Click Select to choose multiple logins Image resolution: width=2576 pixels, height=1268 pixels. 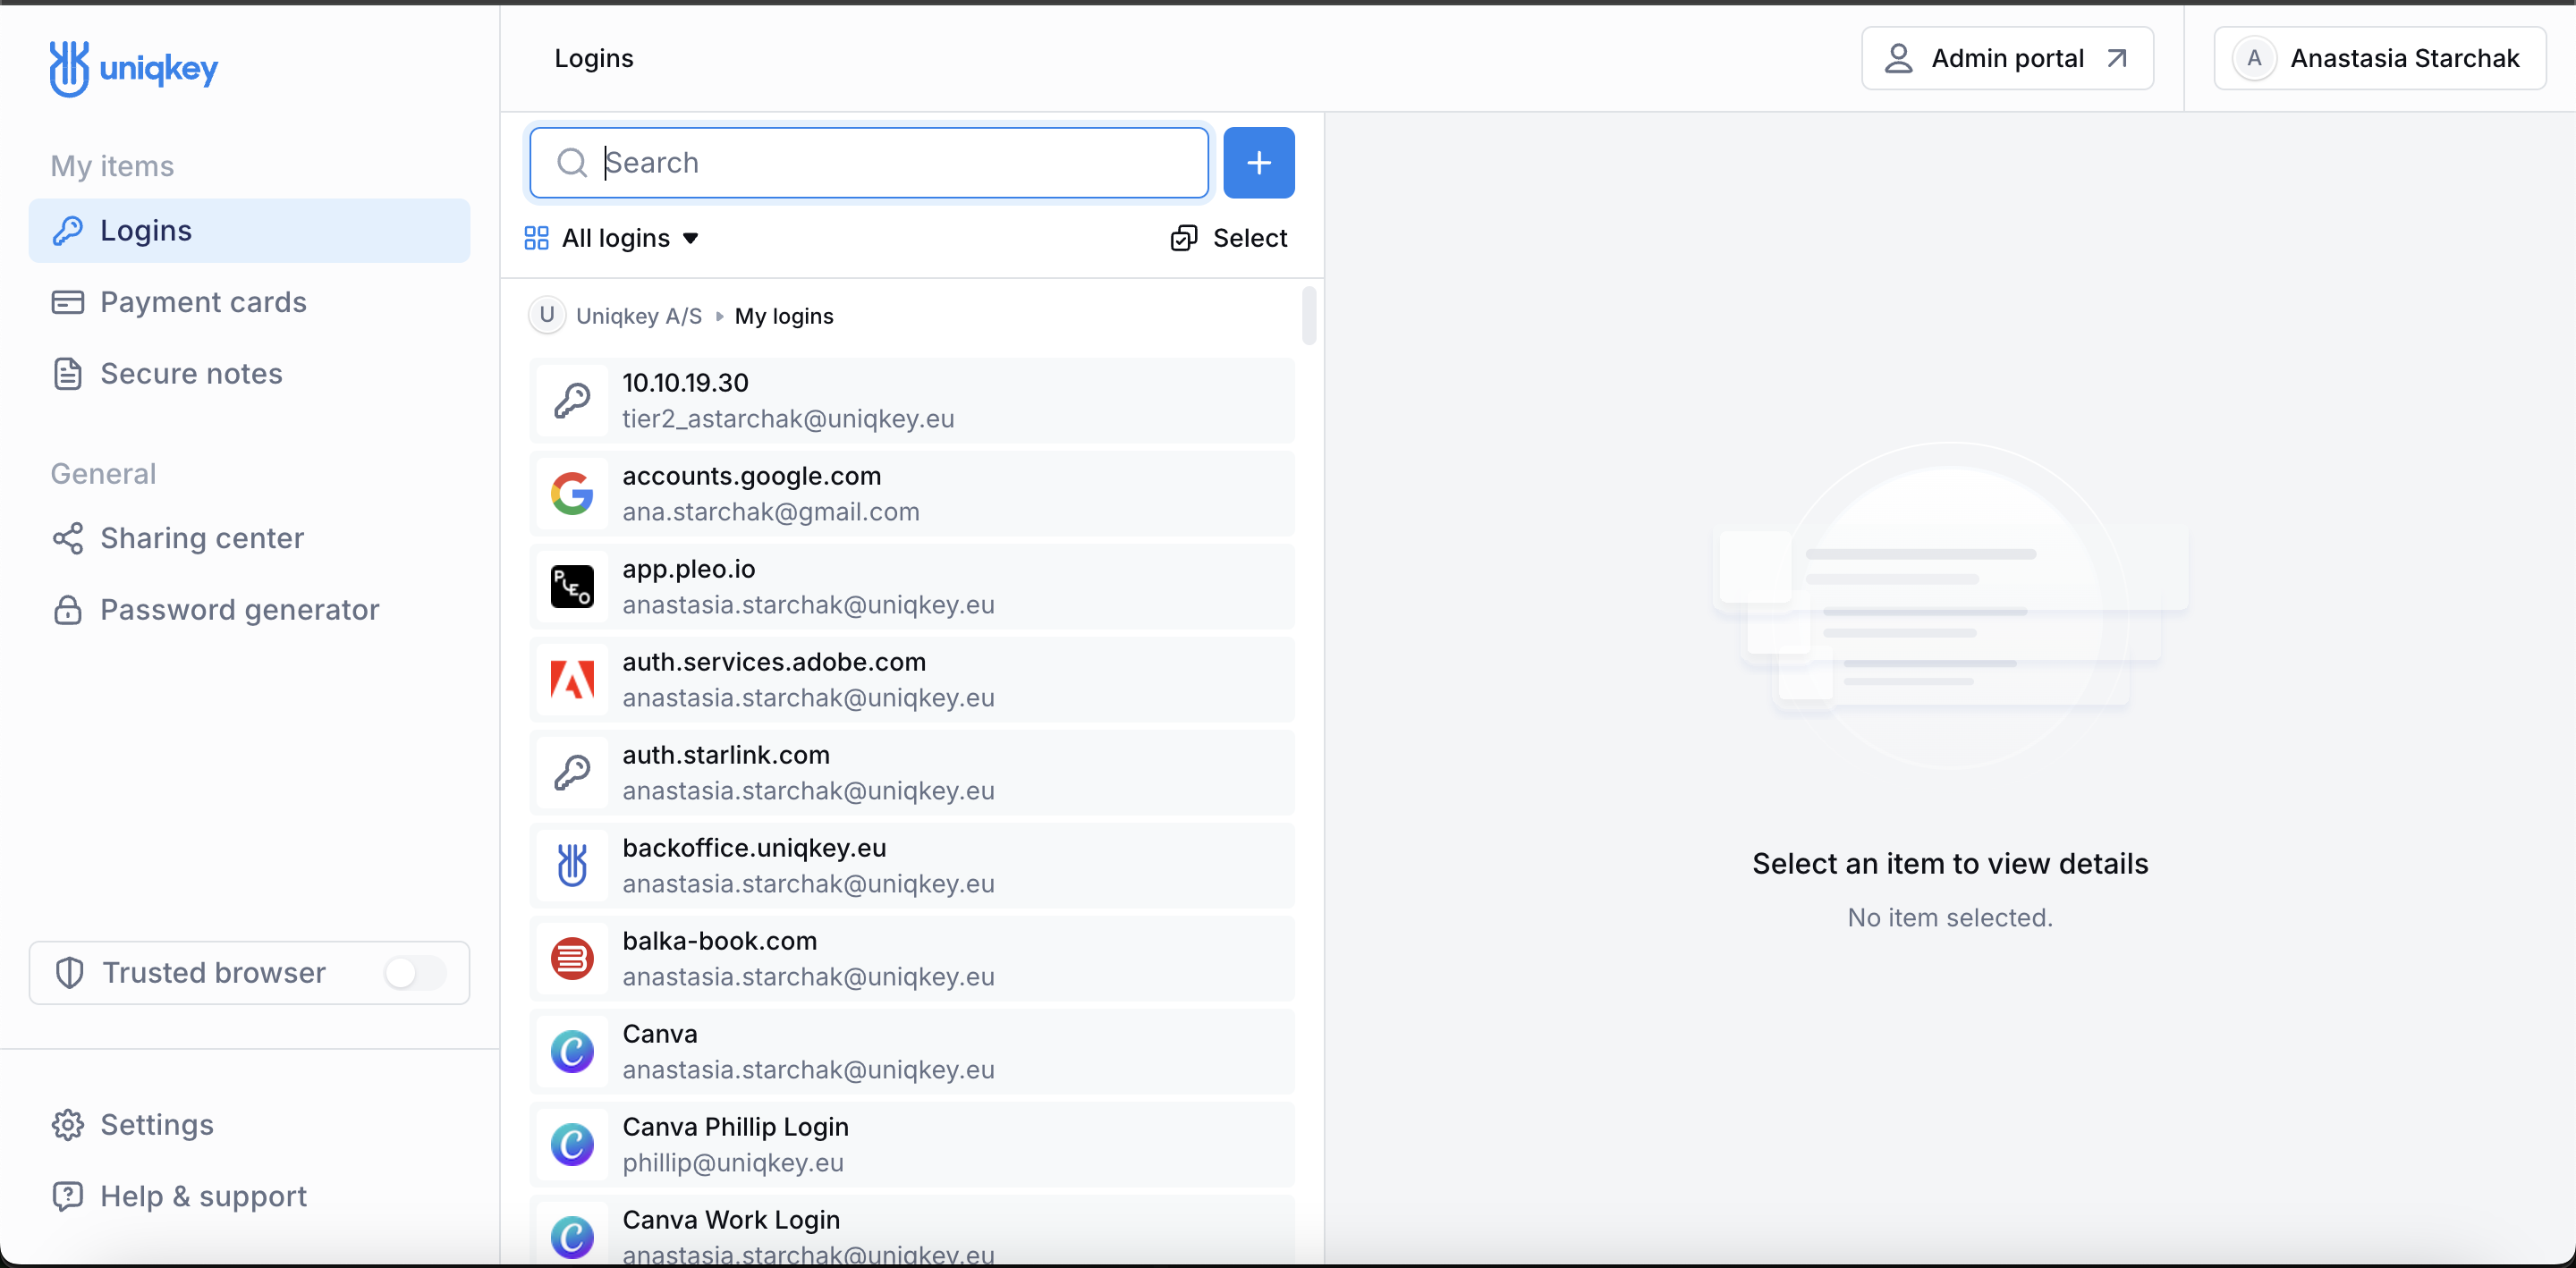[1229, 238]
